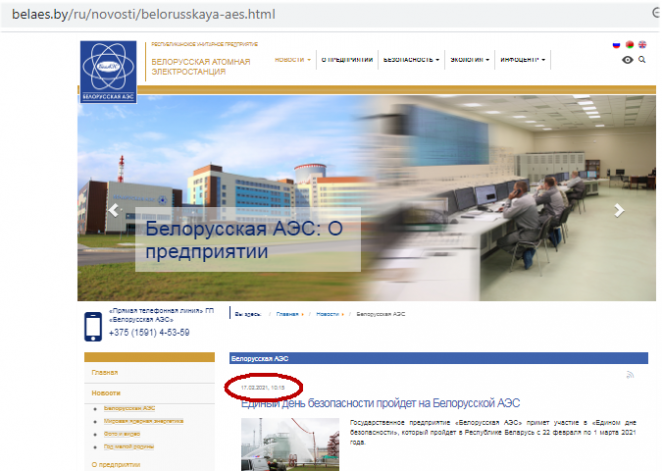Switch site language to English flag
The height and width of the screenshot is (471, 662).
click(642, 45)
